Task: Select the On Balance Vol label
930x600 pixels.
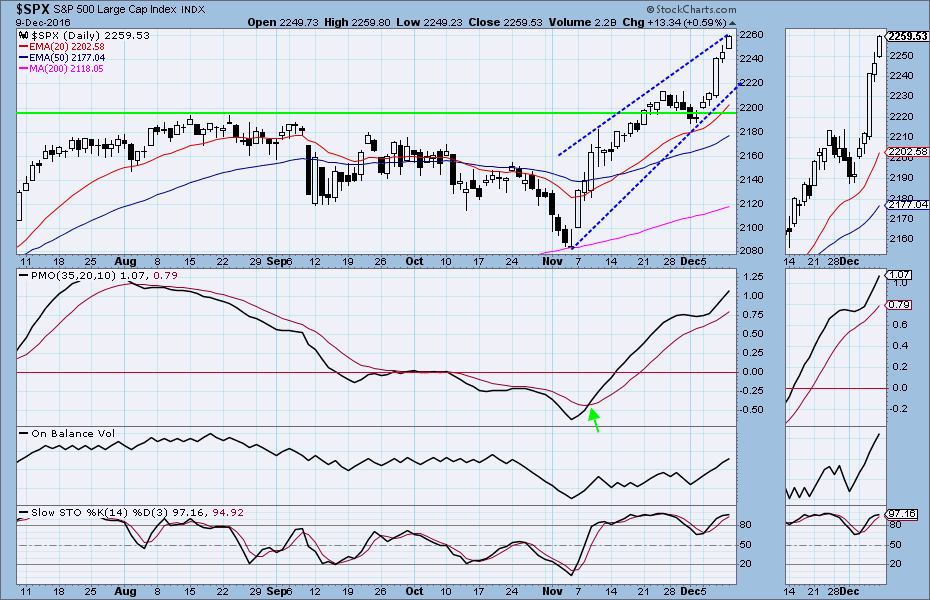Action: click(x=66, y=433)
